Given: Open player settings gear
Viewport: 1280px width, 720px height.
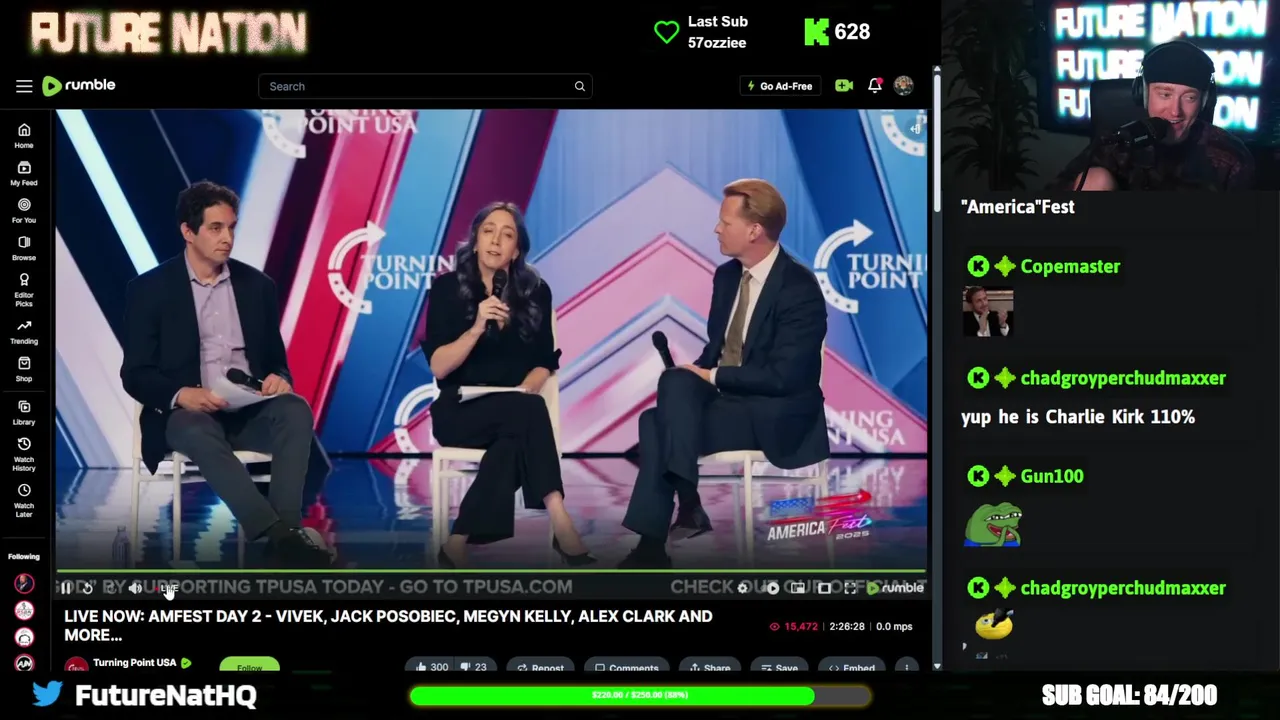Looking at the screenshot, I should (743, 588).
